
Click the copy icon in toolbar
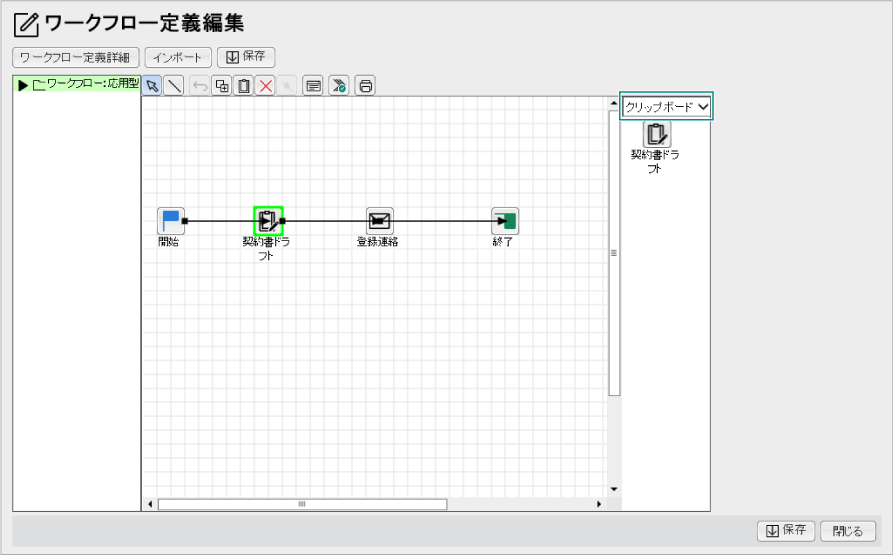pyautogui.click(x=222, y=86)
